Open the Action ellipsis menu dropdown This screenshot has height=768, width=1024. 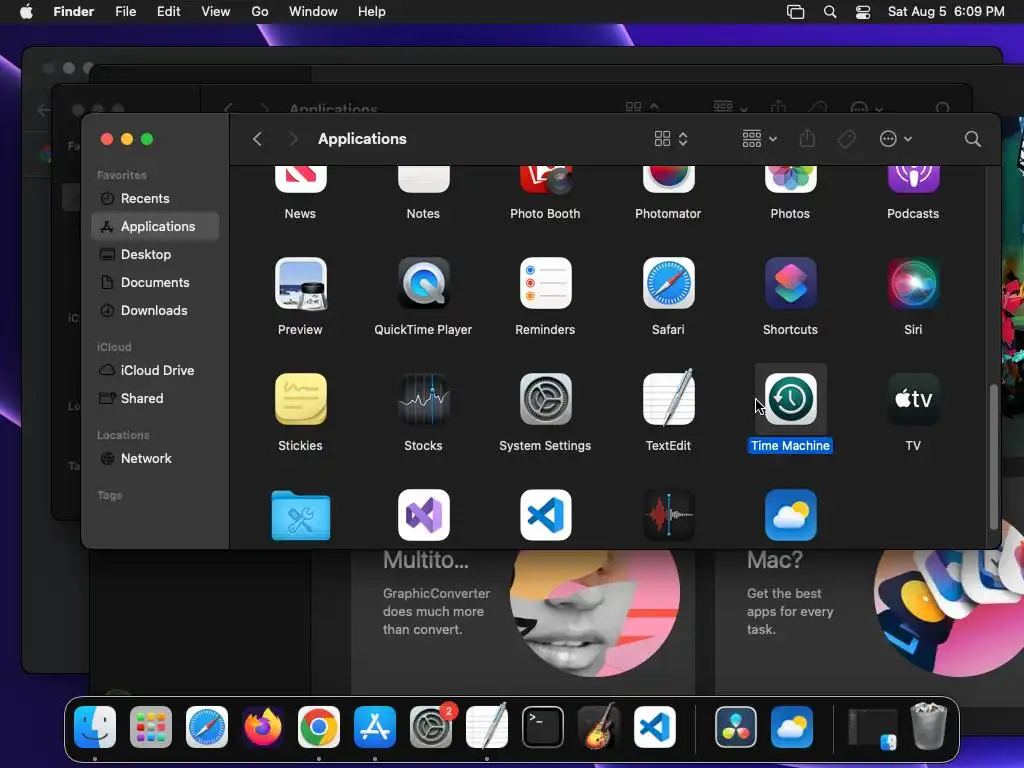895,138
